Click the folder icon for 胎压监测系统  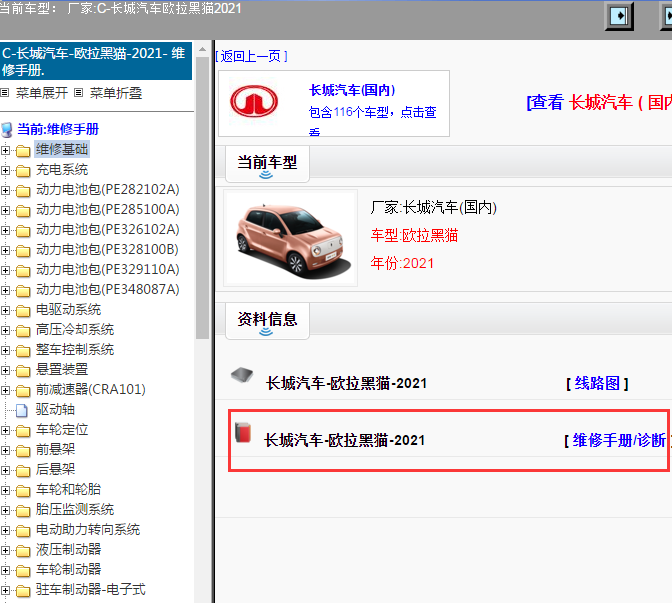[23, 510]
